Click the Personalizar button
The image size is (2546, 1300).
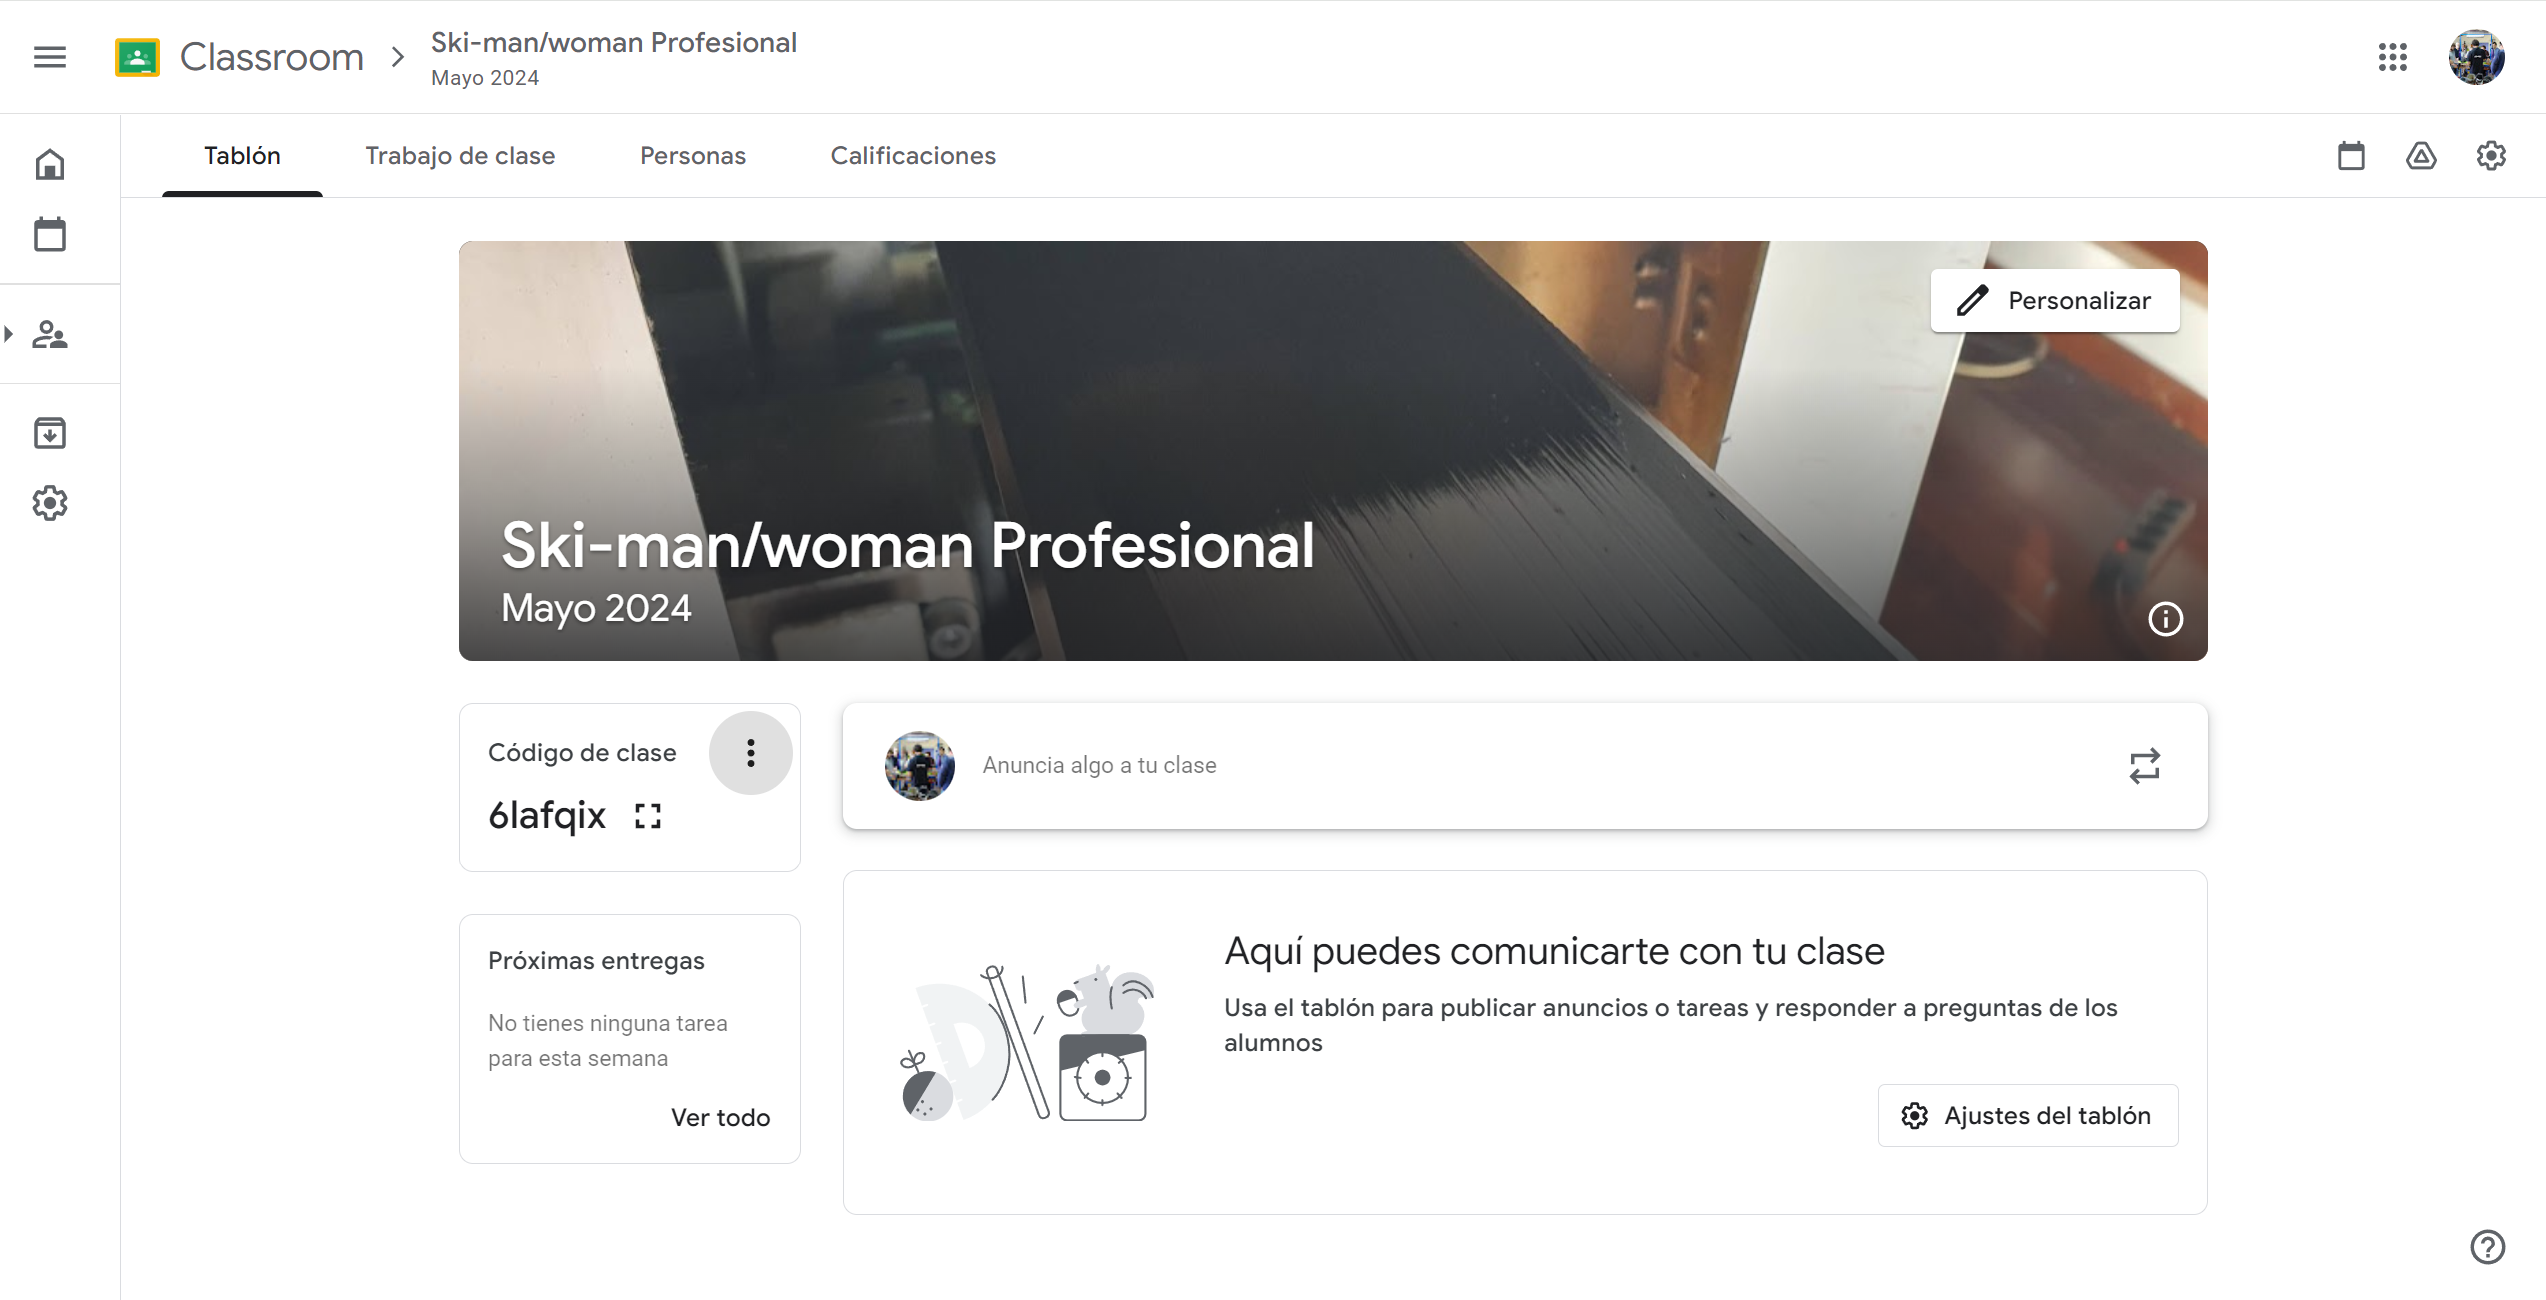tap(2054, 301)
